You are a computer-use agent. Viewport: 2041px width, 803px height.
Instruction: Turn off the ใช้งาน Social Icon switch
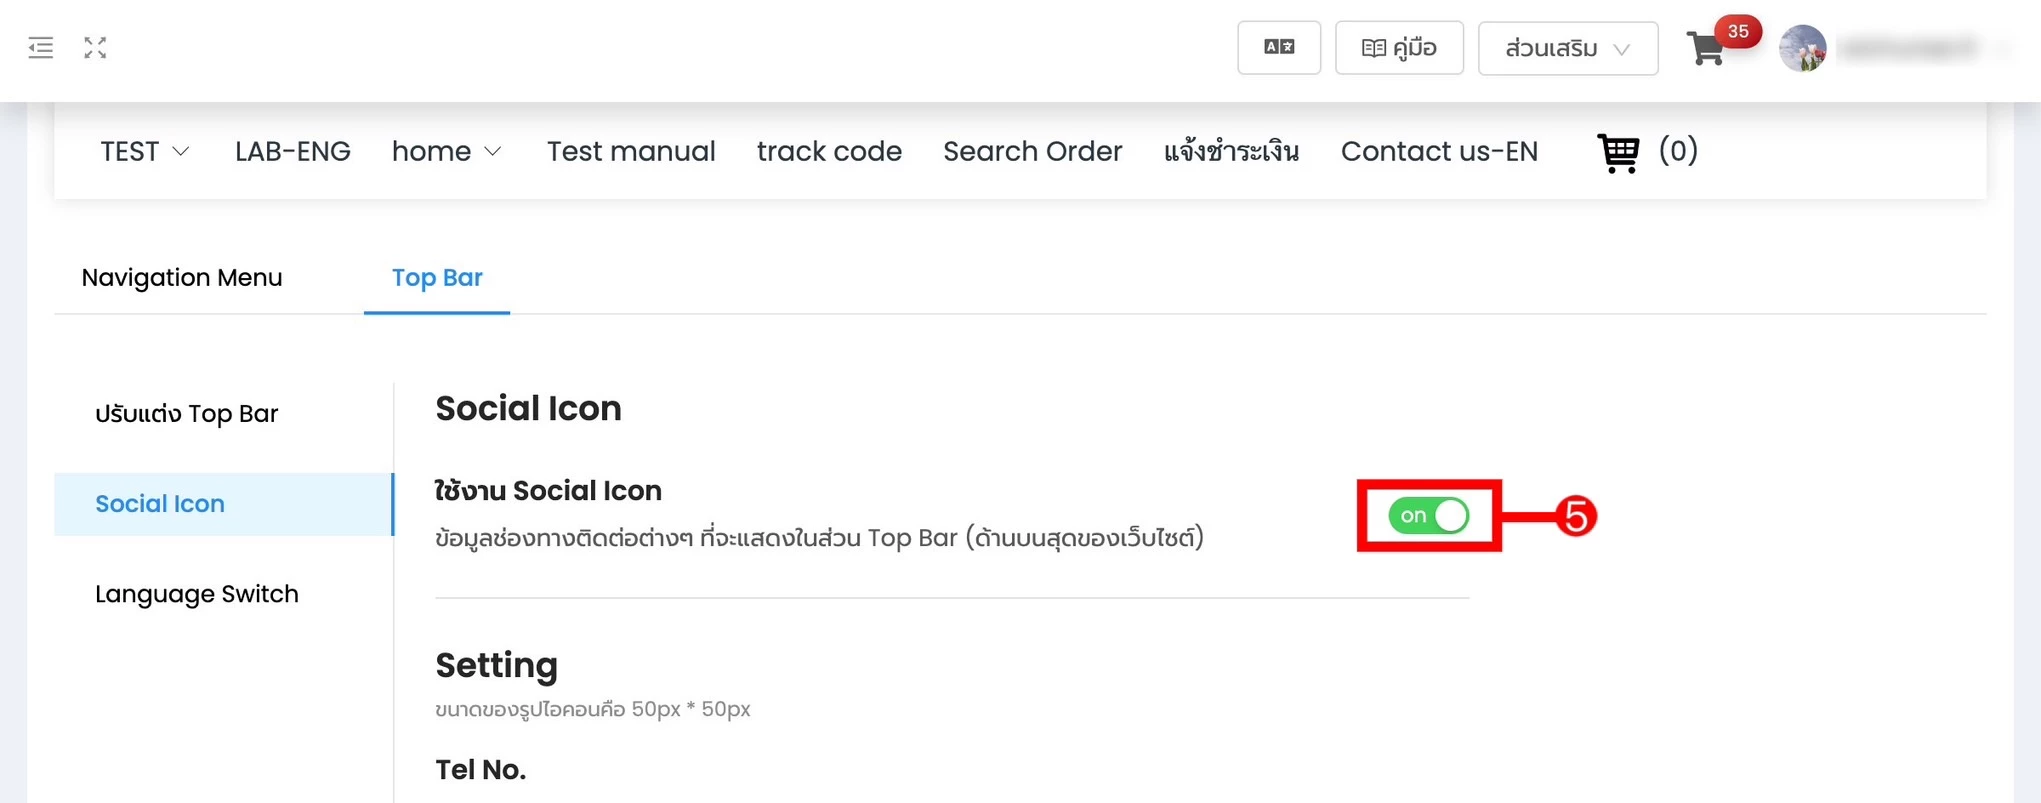coord(1428,515)
